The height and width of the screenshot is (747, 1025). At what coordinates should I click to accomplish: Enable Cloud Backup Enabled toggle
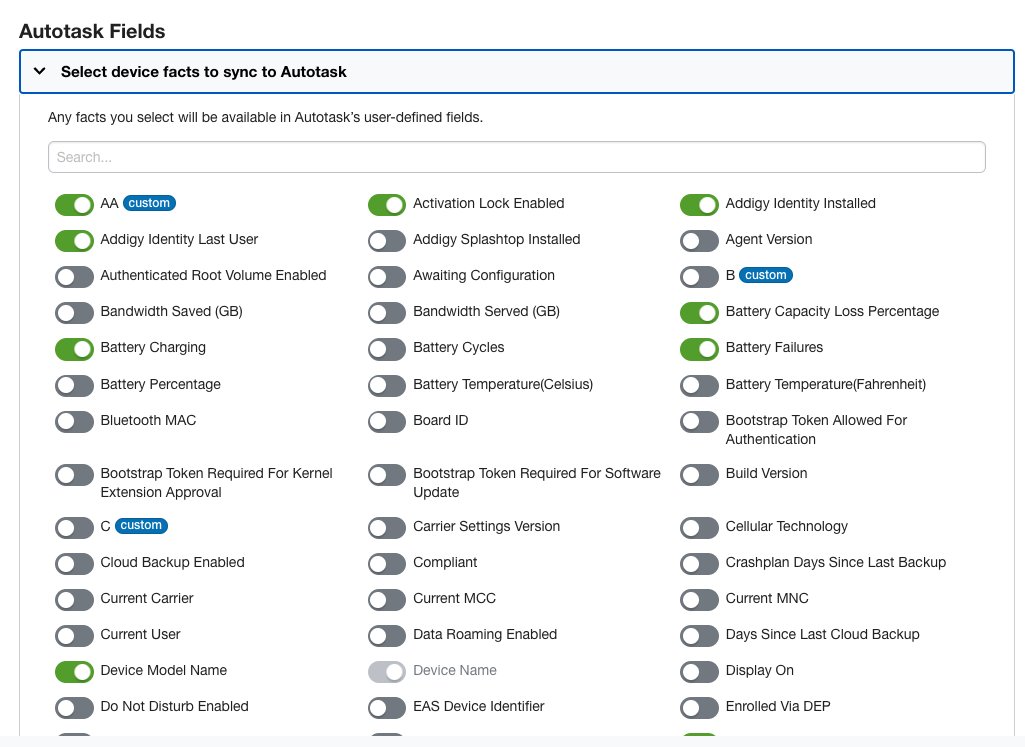point(75,563)
